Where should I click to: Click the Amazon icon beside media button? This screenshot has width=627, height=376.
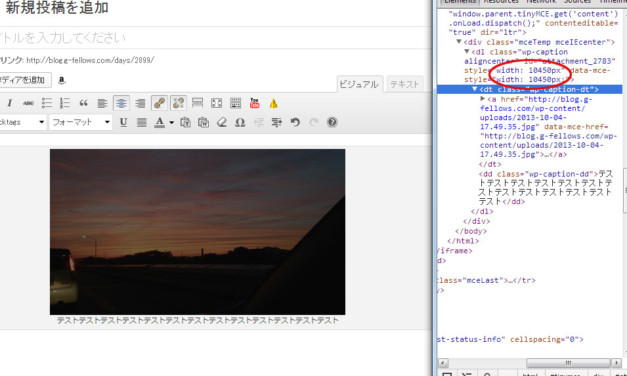[x=61, y=80]
